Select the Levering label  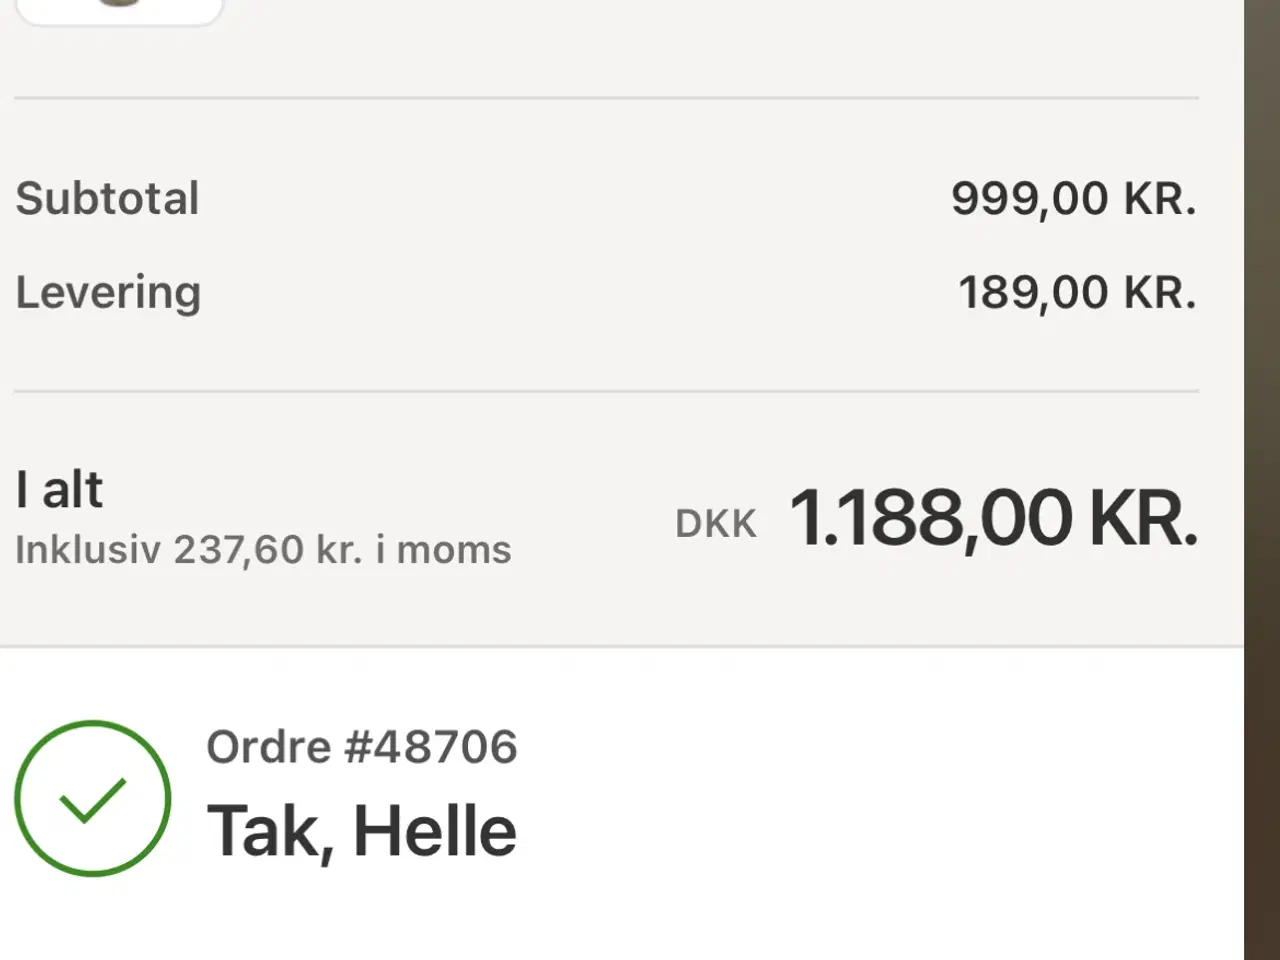108,292
